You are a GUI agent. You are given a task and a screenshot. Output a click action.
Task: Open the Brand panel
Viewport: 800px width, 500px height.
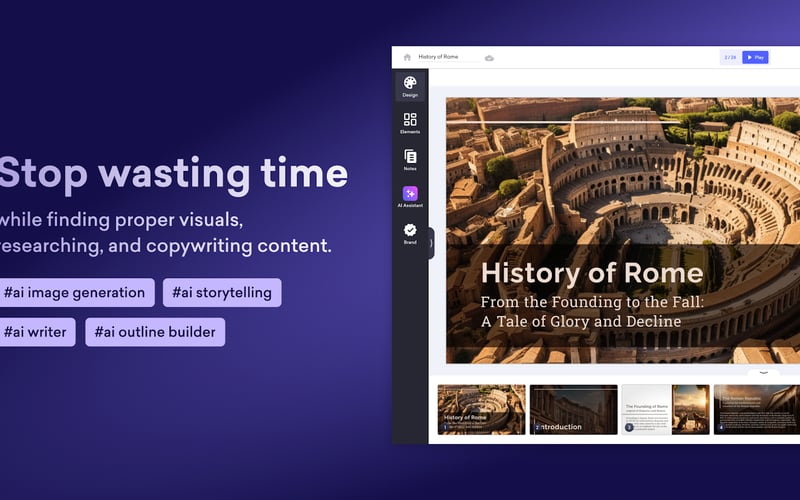click(x=410, y=234)
